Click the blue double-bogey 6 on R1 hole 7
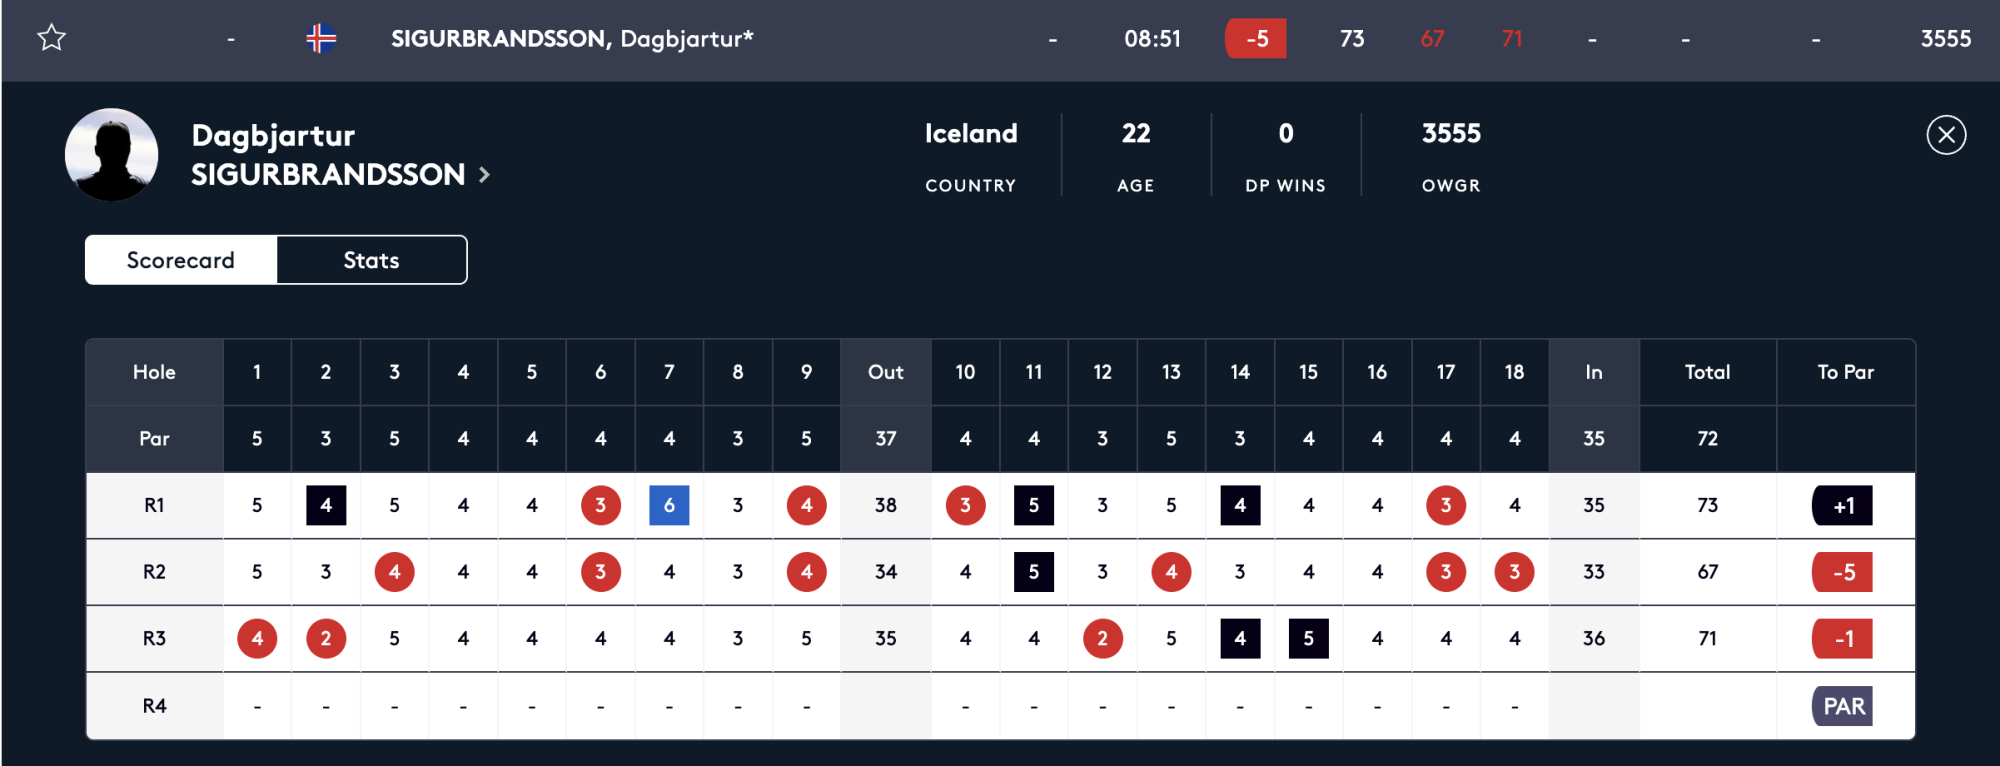 pyautogui.click(x=669, y=506)
